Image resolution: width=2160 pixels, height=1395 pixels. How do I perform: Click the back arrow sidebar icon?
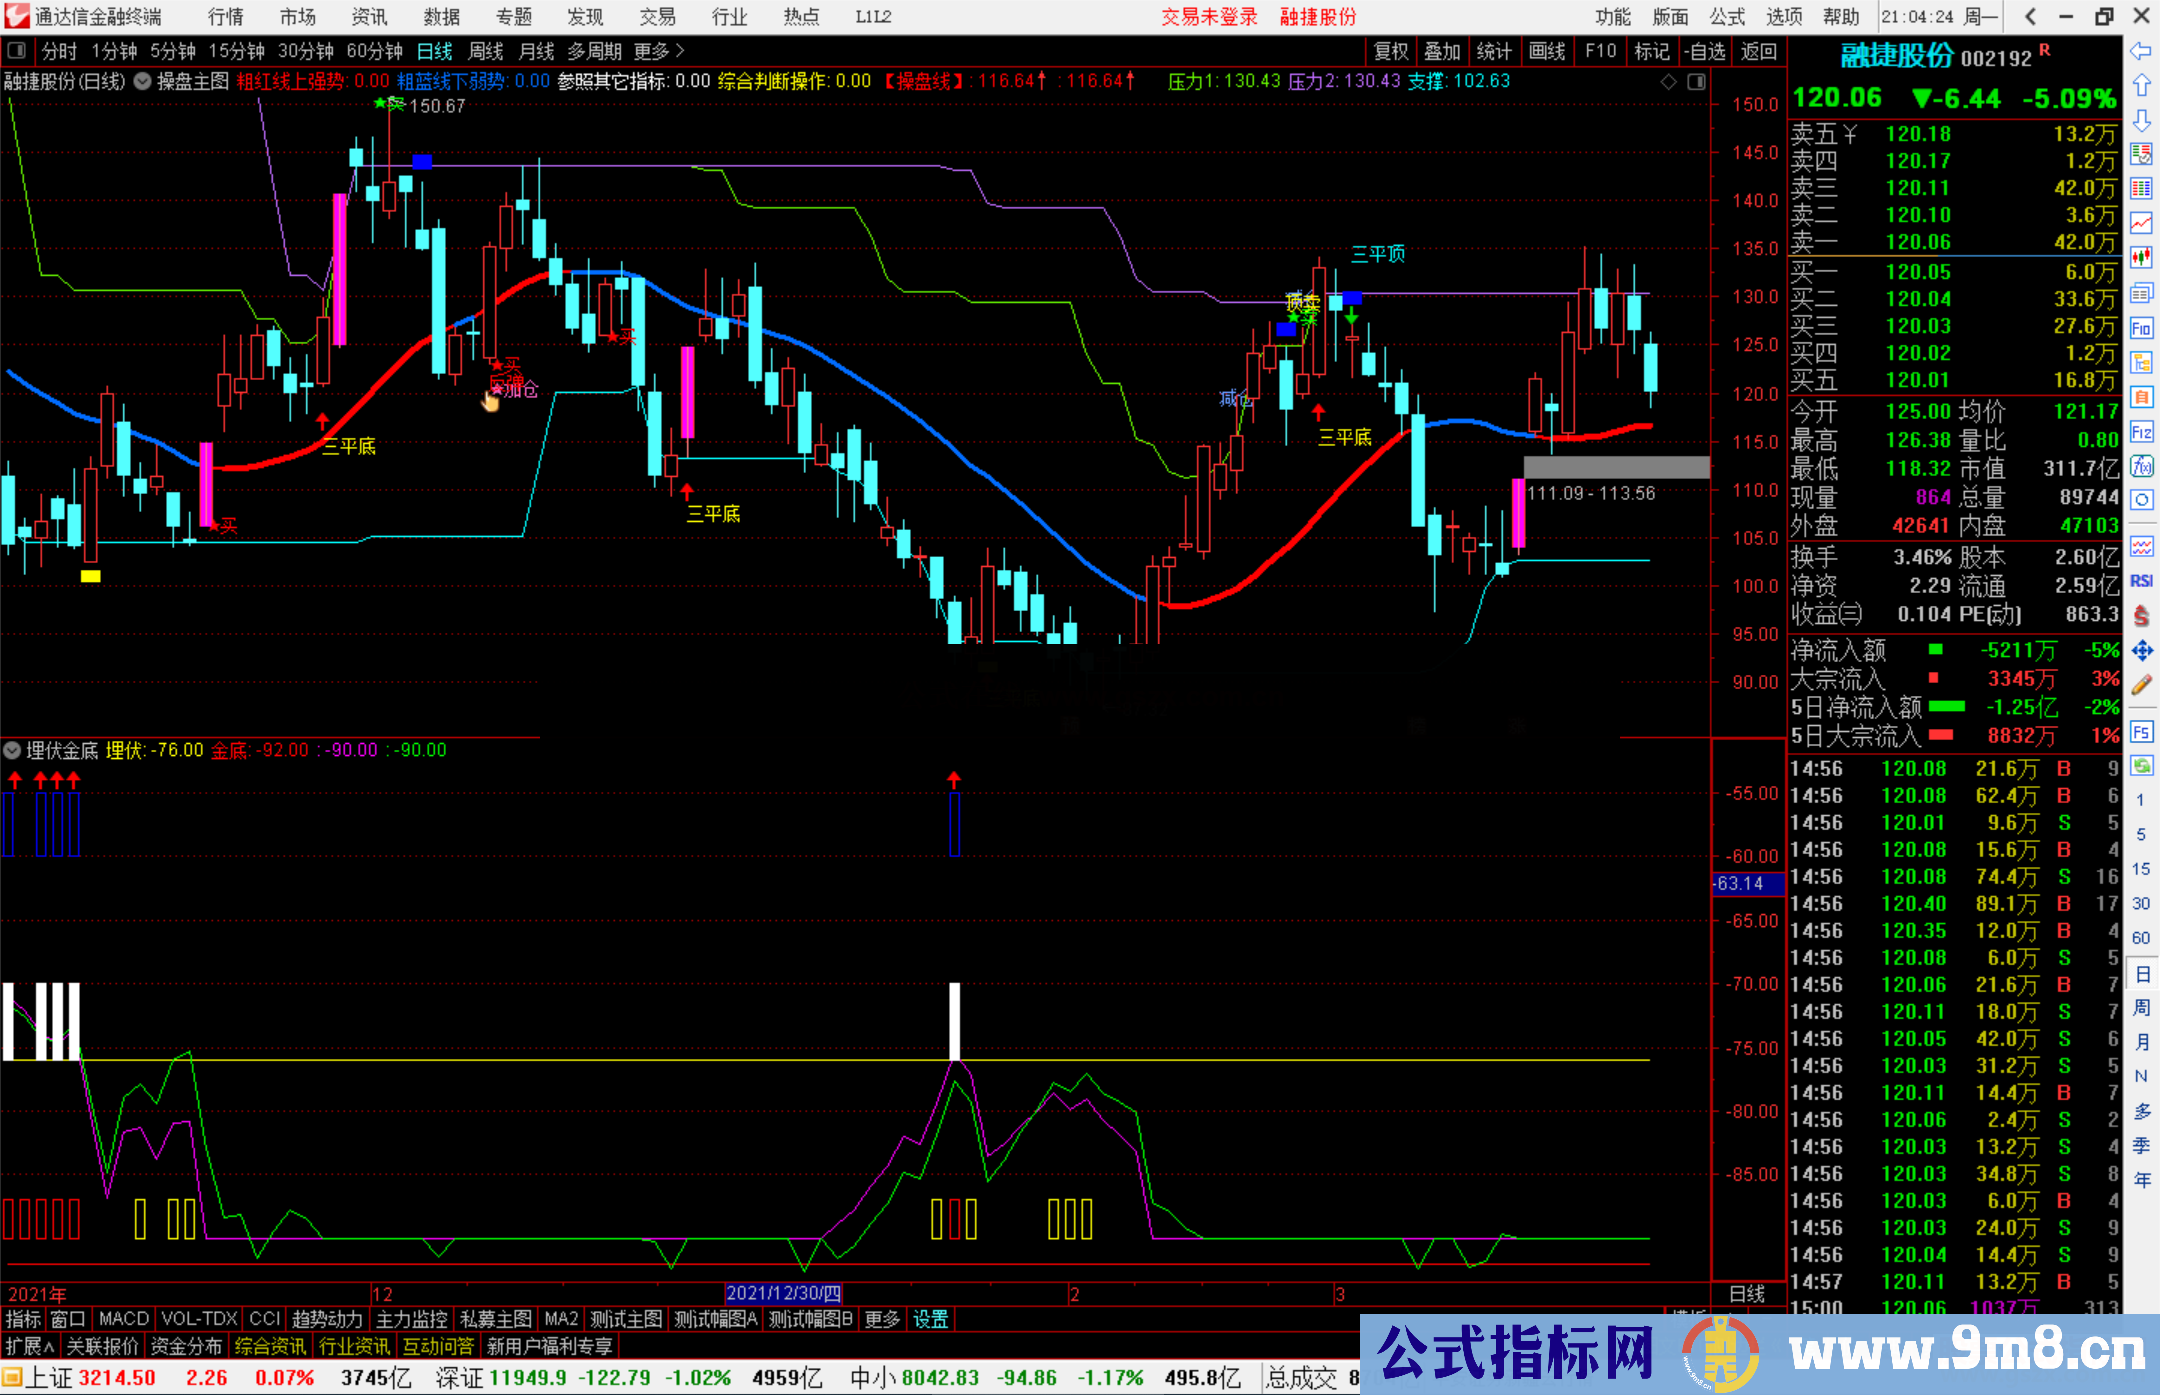2141,51
